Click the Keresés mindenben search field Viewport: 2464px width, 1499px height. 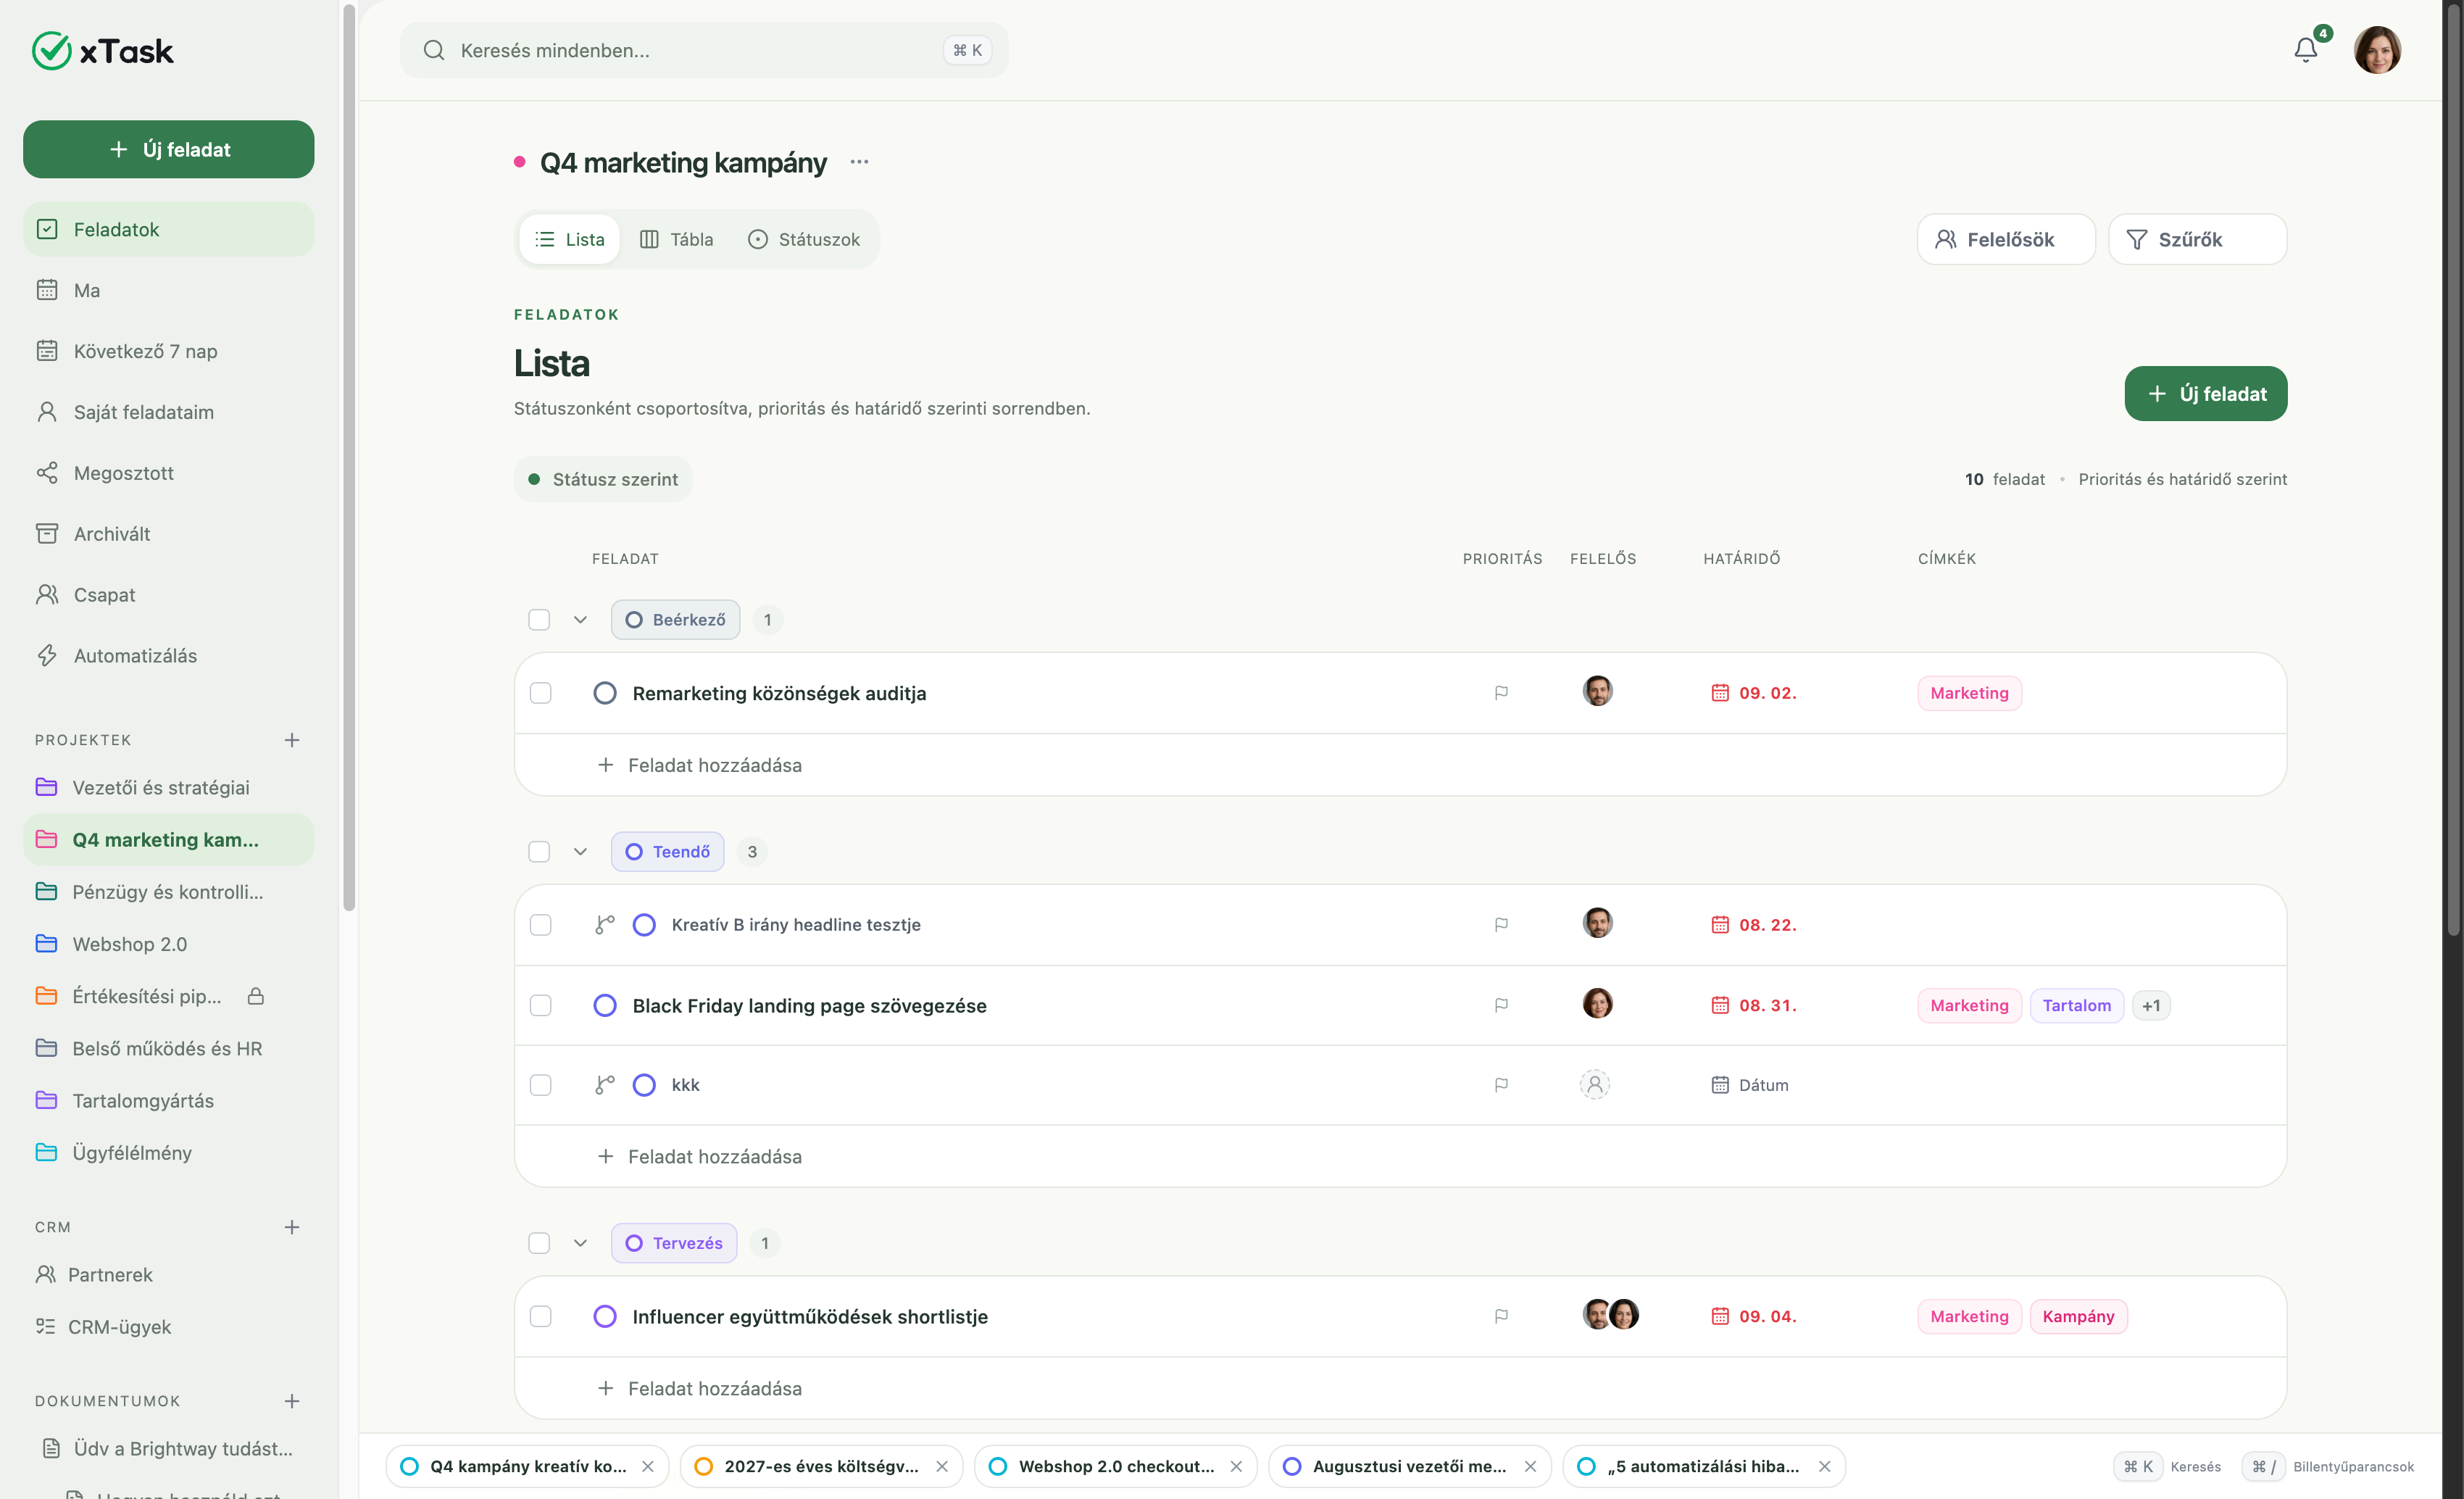tap(704, 50)
